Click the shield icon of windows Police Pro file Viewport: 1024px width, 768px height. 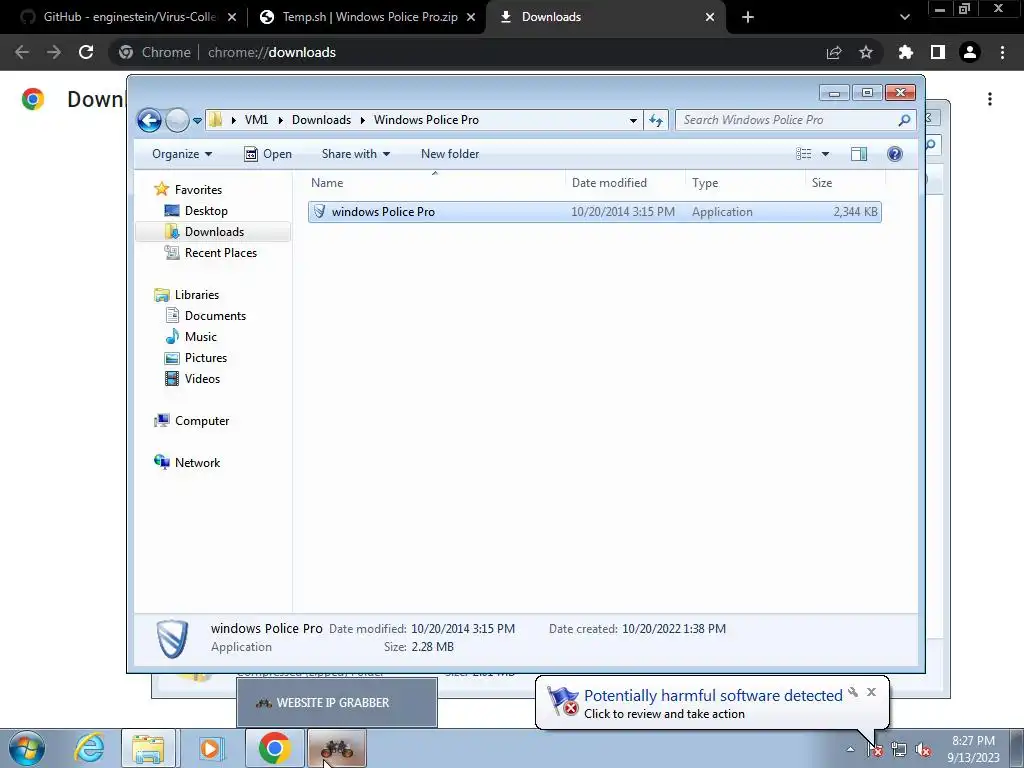[x=319, y=211]
